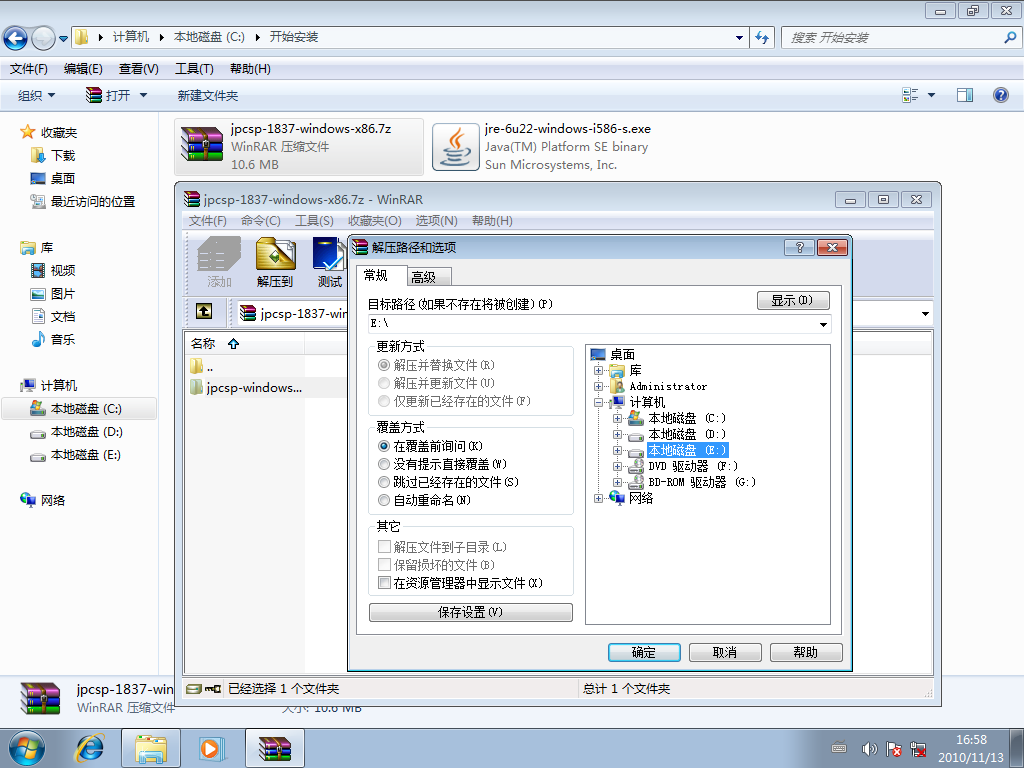The height and width of the screenshot is (768, 1024).
Task: Expand 本地磁盘 (D:) in folder tree
Action: point(617,434)
